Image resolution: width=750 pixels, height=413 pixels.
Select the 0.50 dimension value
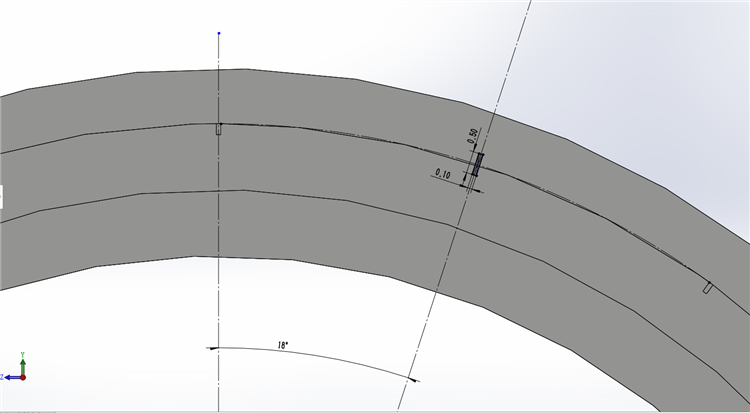click(x=473, y=135)
